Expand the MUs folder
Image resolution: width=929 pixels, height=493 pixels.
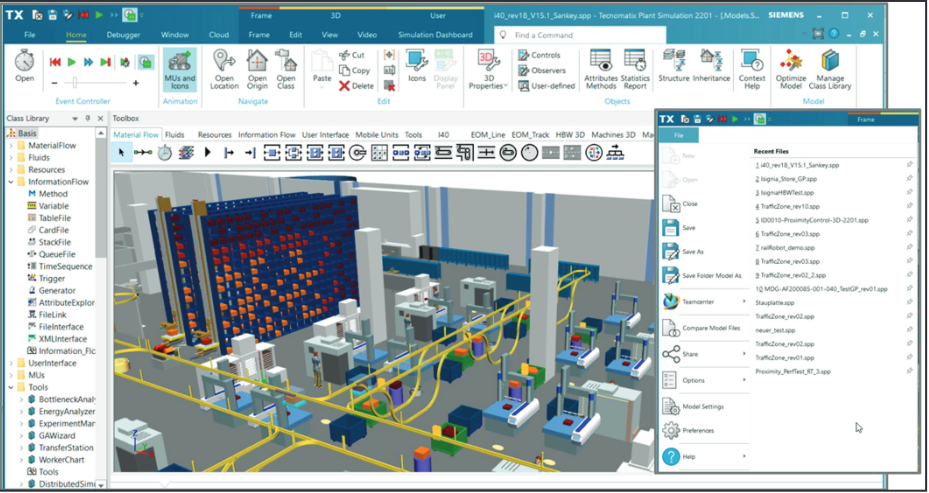[11, 375]
